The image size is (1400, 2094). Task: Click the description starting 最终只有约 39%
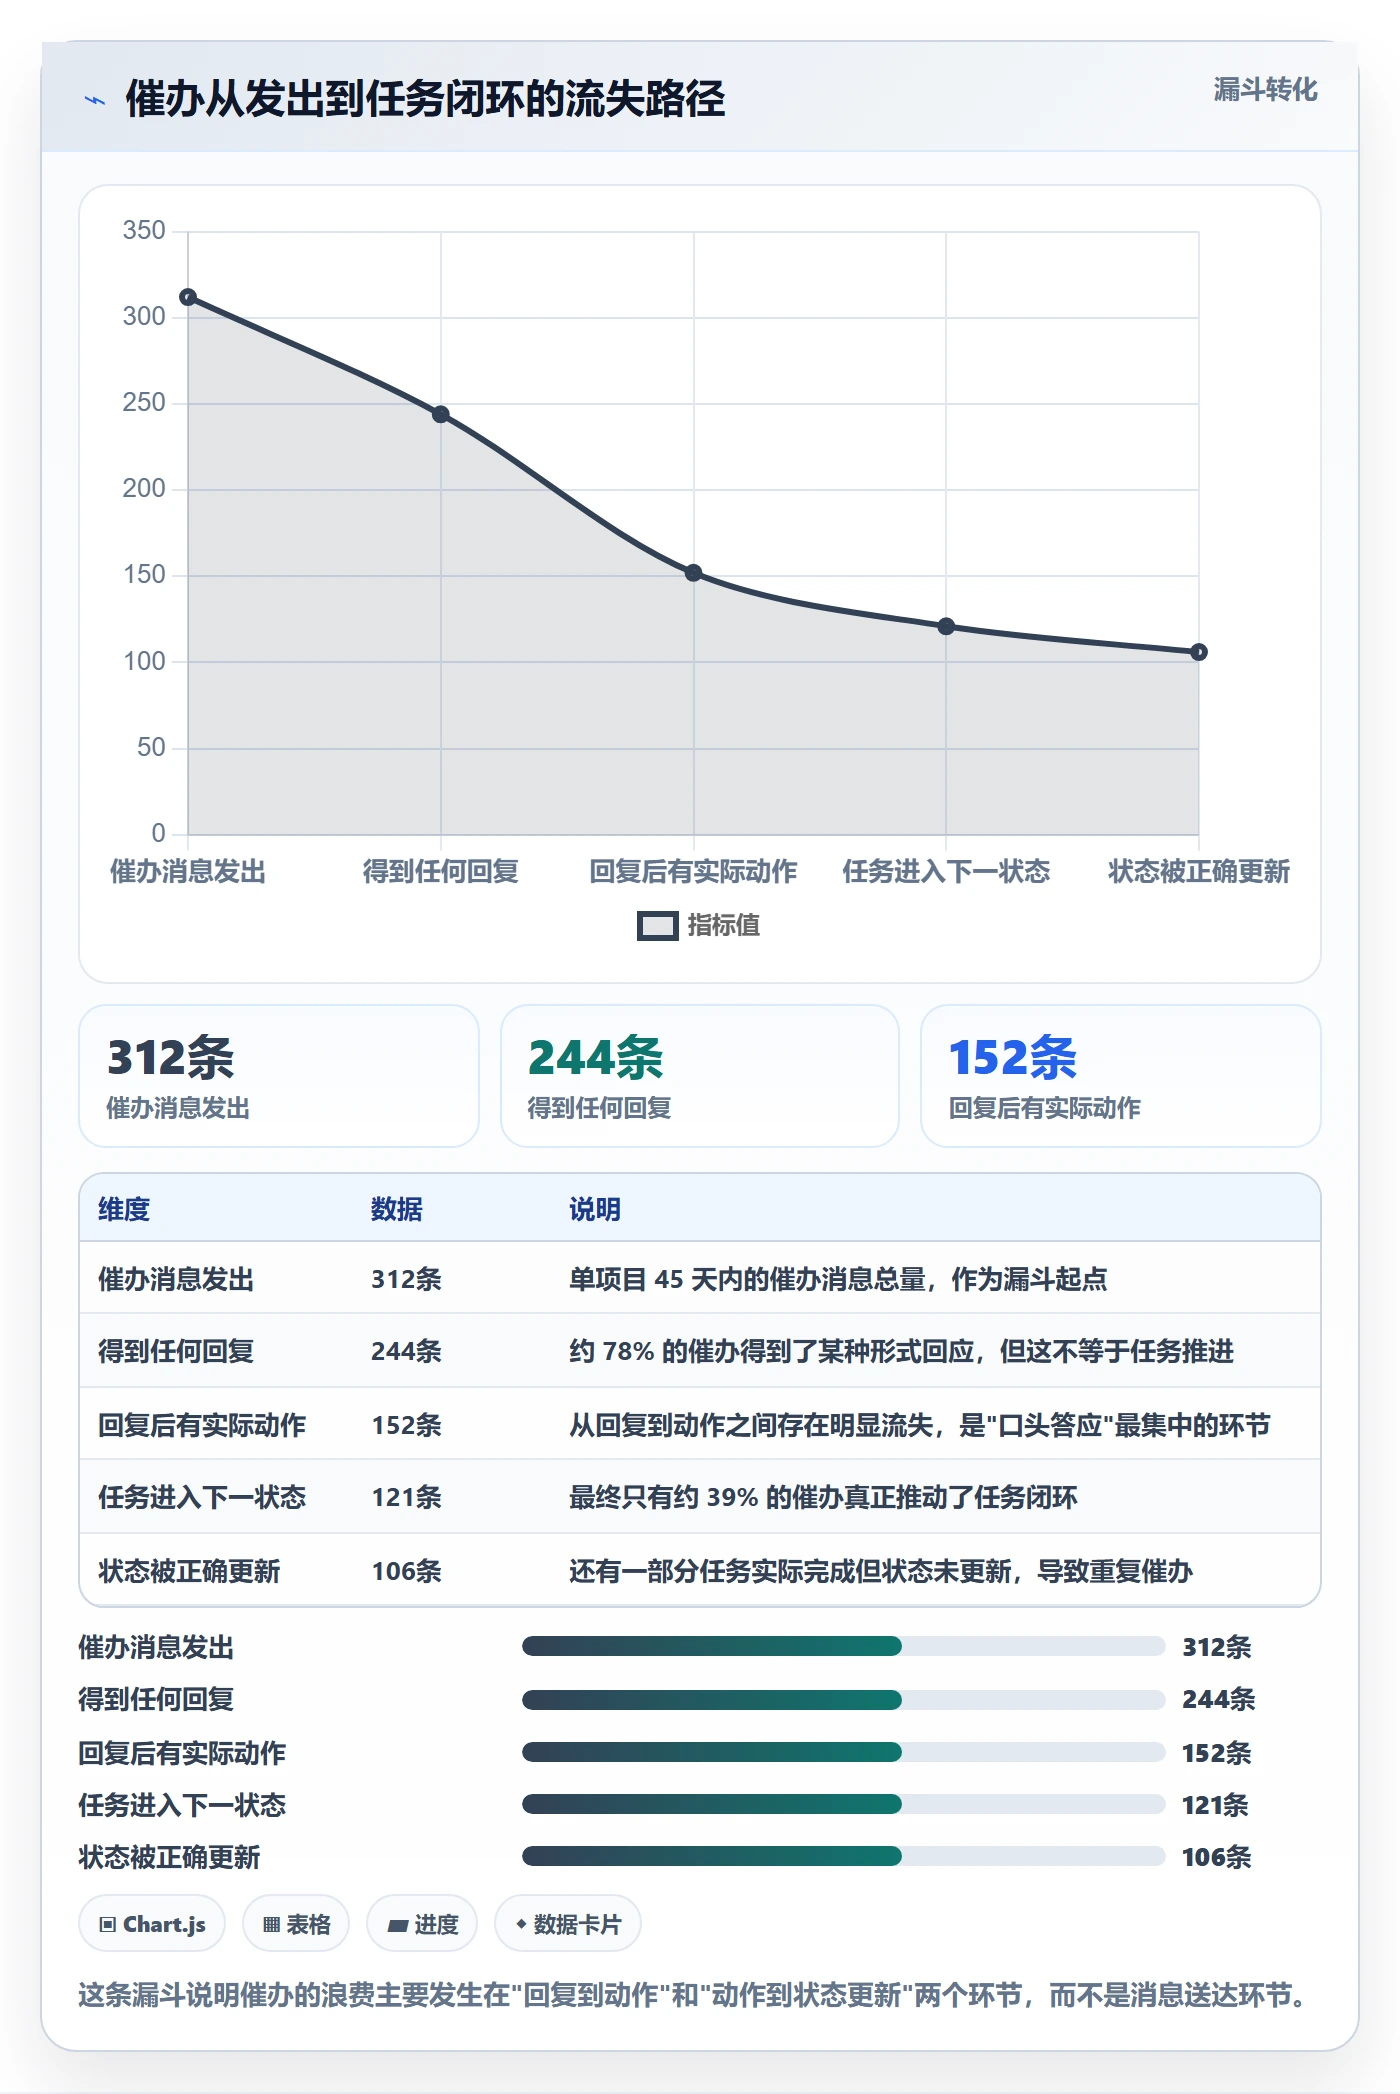pos(823,1497)
